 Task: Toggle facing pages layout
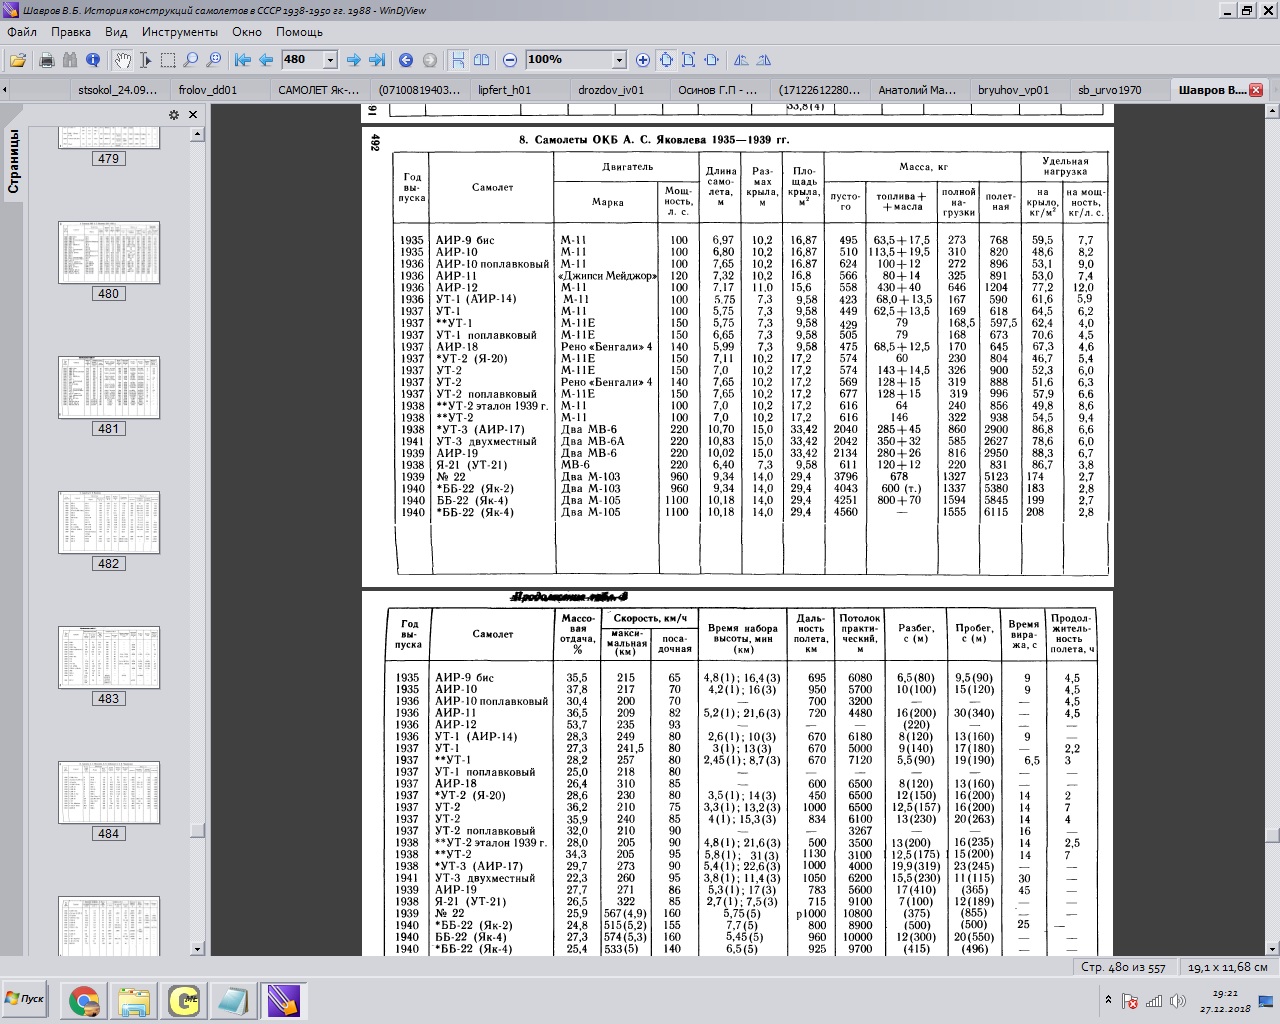(x=481, y=60)
